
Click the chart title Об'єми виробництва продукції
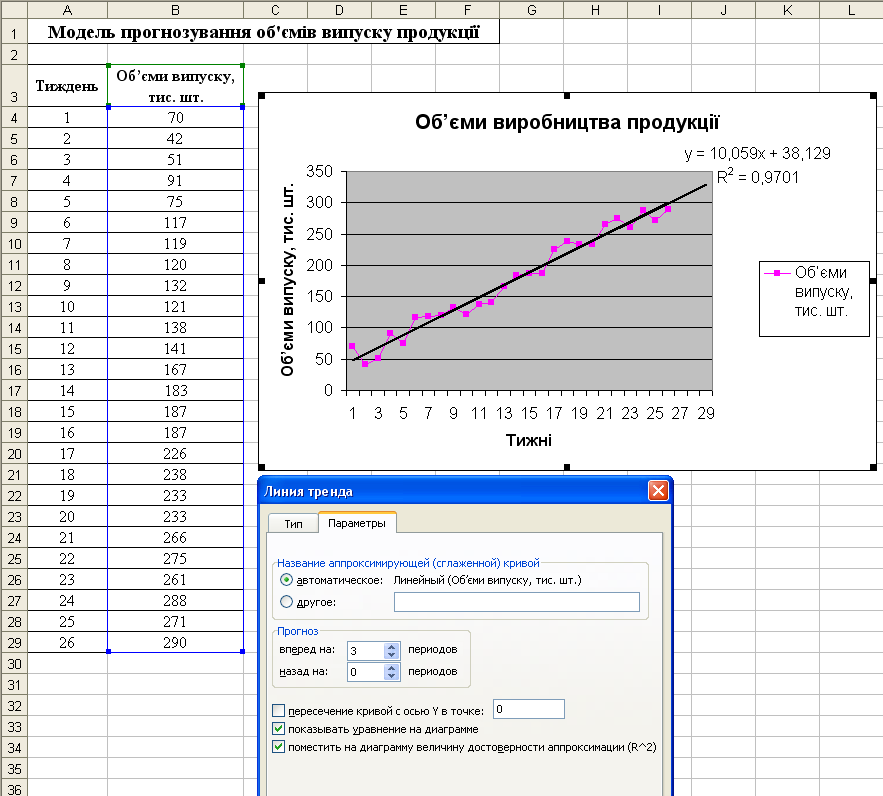pos(567,123)
